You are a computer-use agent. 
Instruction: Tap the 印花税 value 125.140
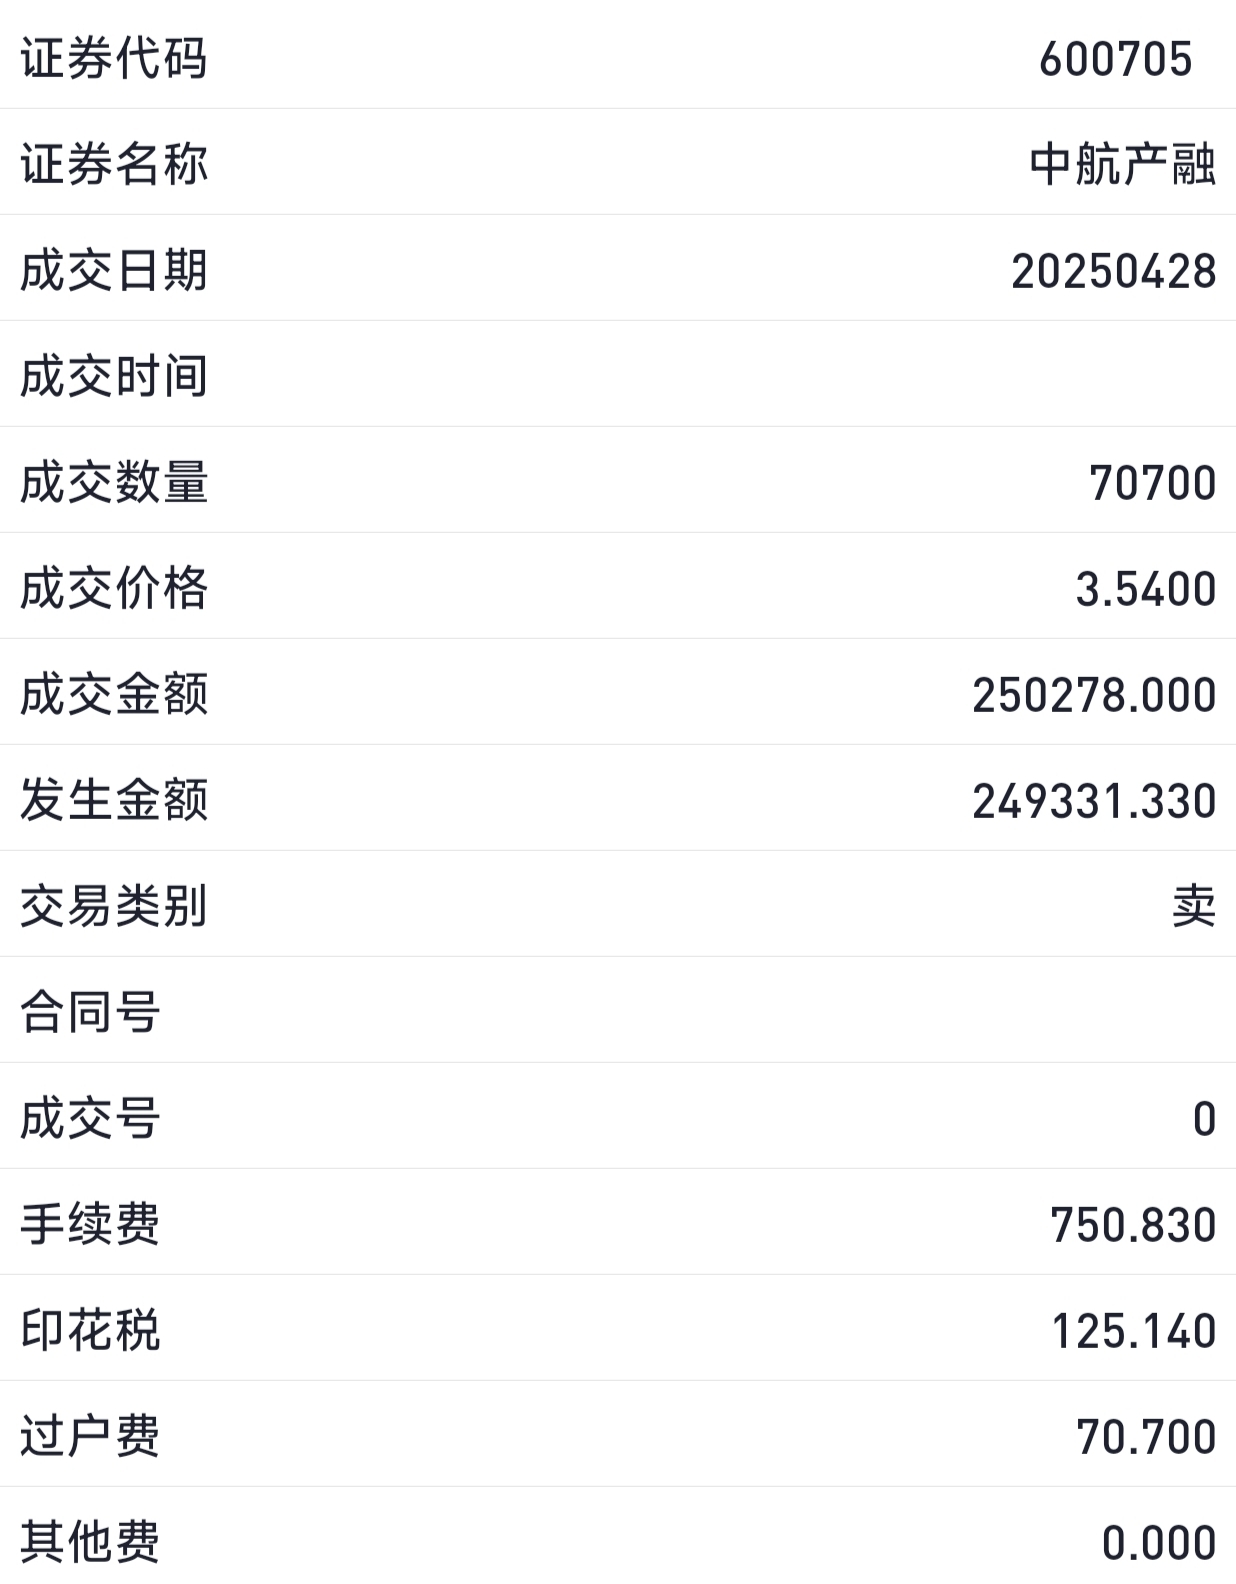pyautogui.click(x=1133, y=1331)
